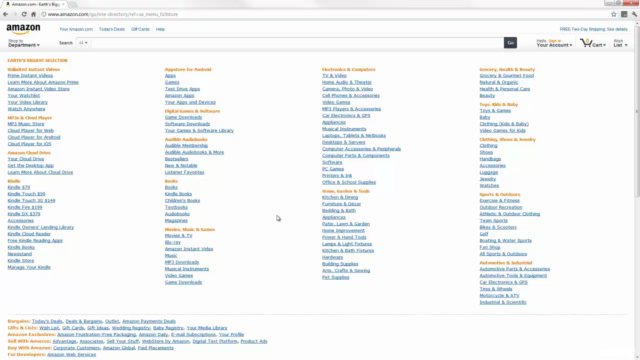Open Exercise & Fitness link
Screen dimensions: 640x360
coord(500,201)
